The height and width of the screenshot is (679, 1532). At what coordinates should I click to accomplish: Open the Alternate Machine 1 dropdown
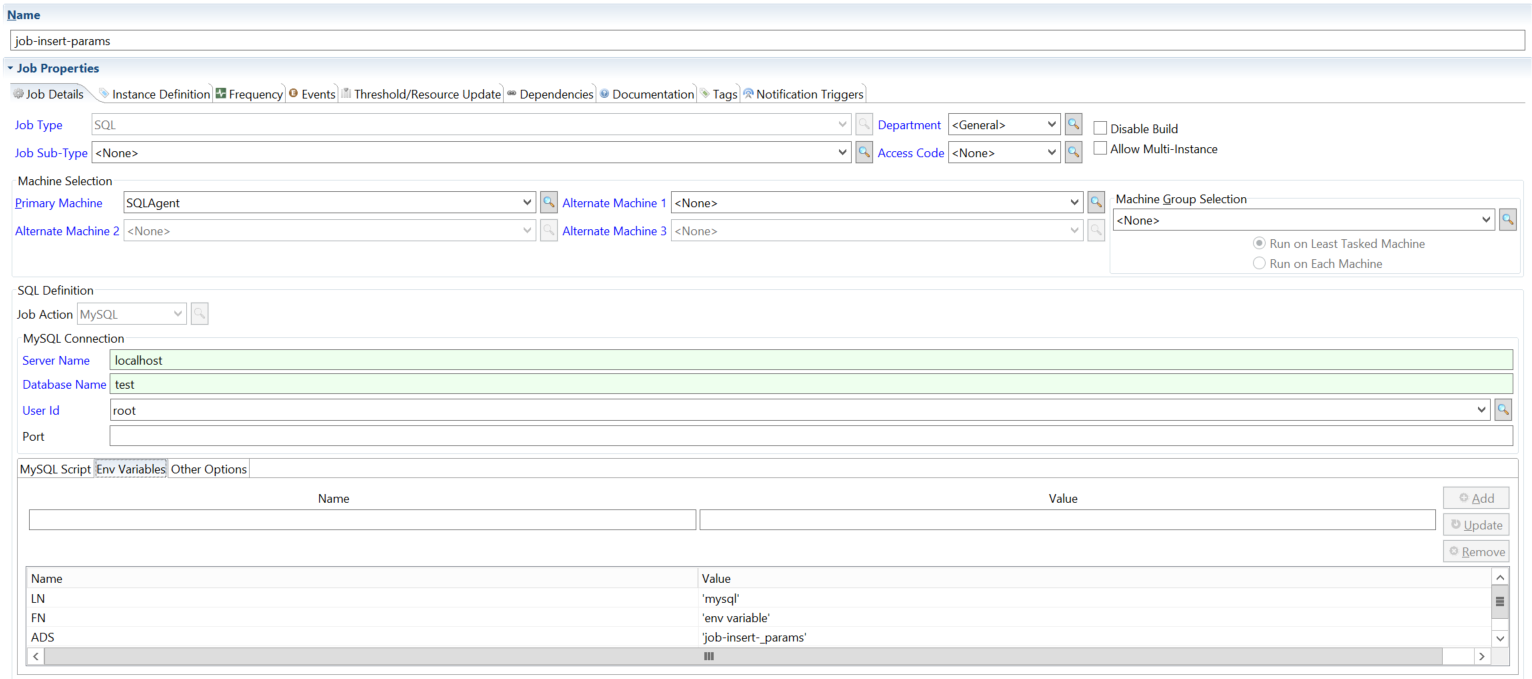point(1074,203)
